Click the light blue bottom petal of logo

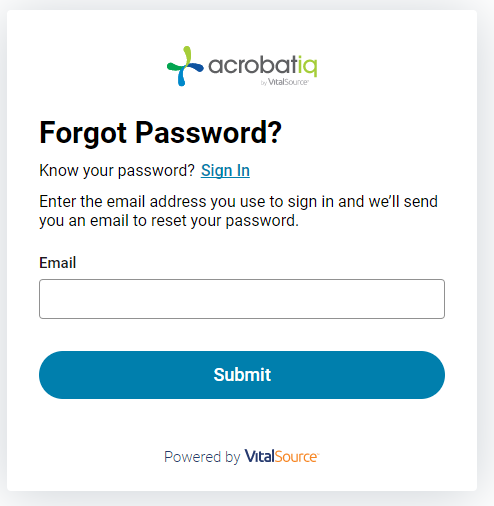pos(182,77)
